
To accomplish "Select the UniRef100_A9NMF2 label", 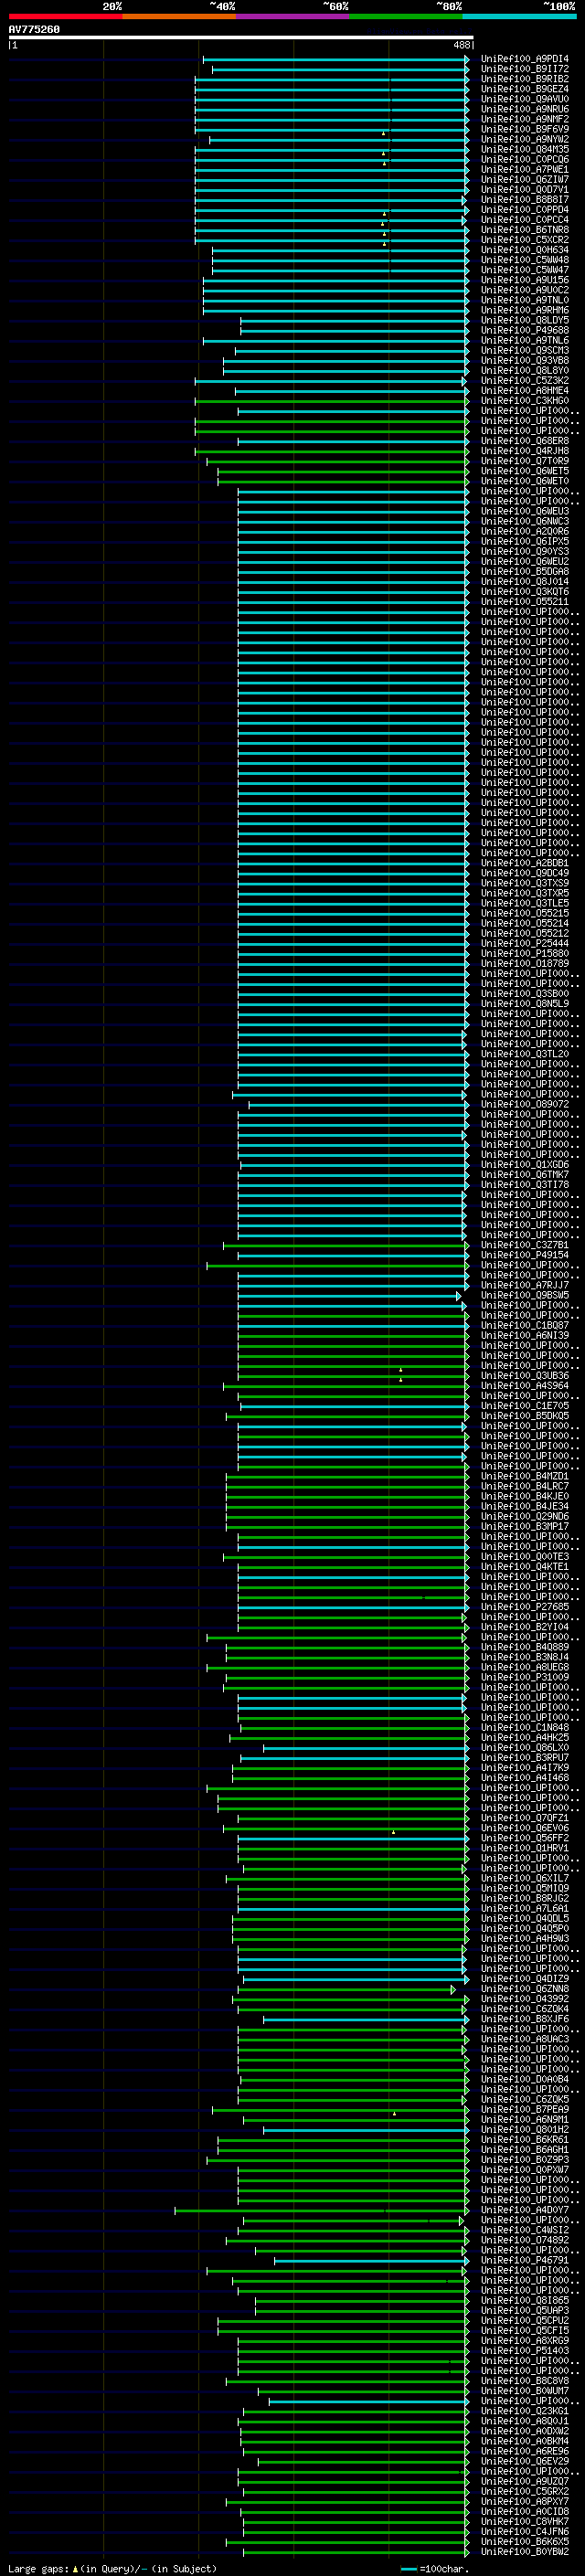I will click(524, 119).
